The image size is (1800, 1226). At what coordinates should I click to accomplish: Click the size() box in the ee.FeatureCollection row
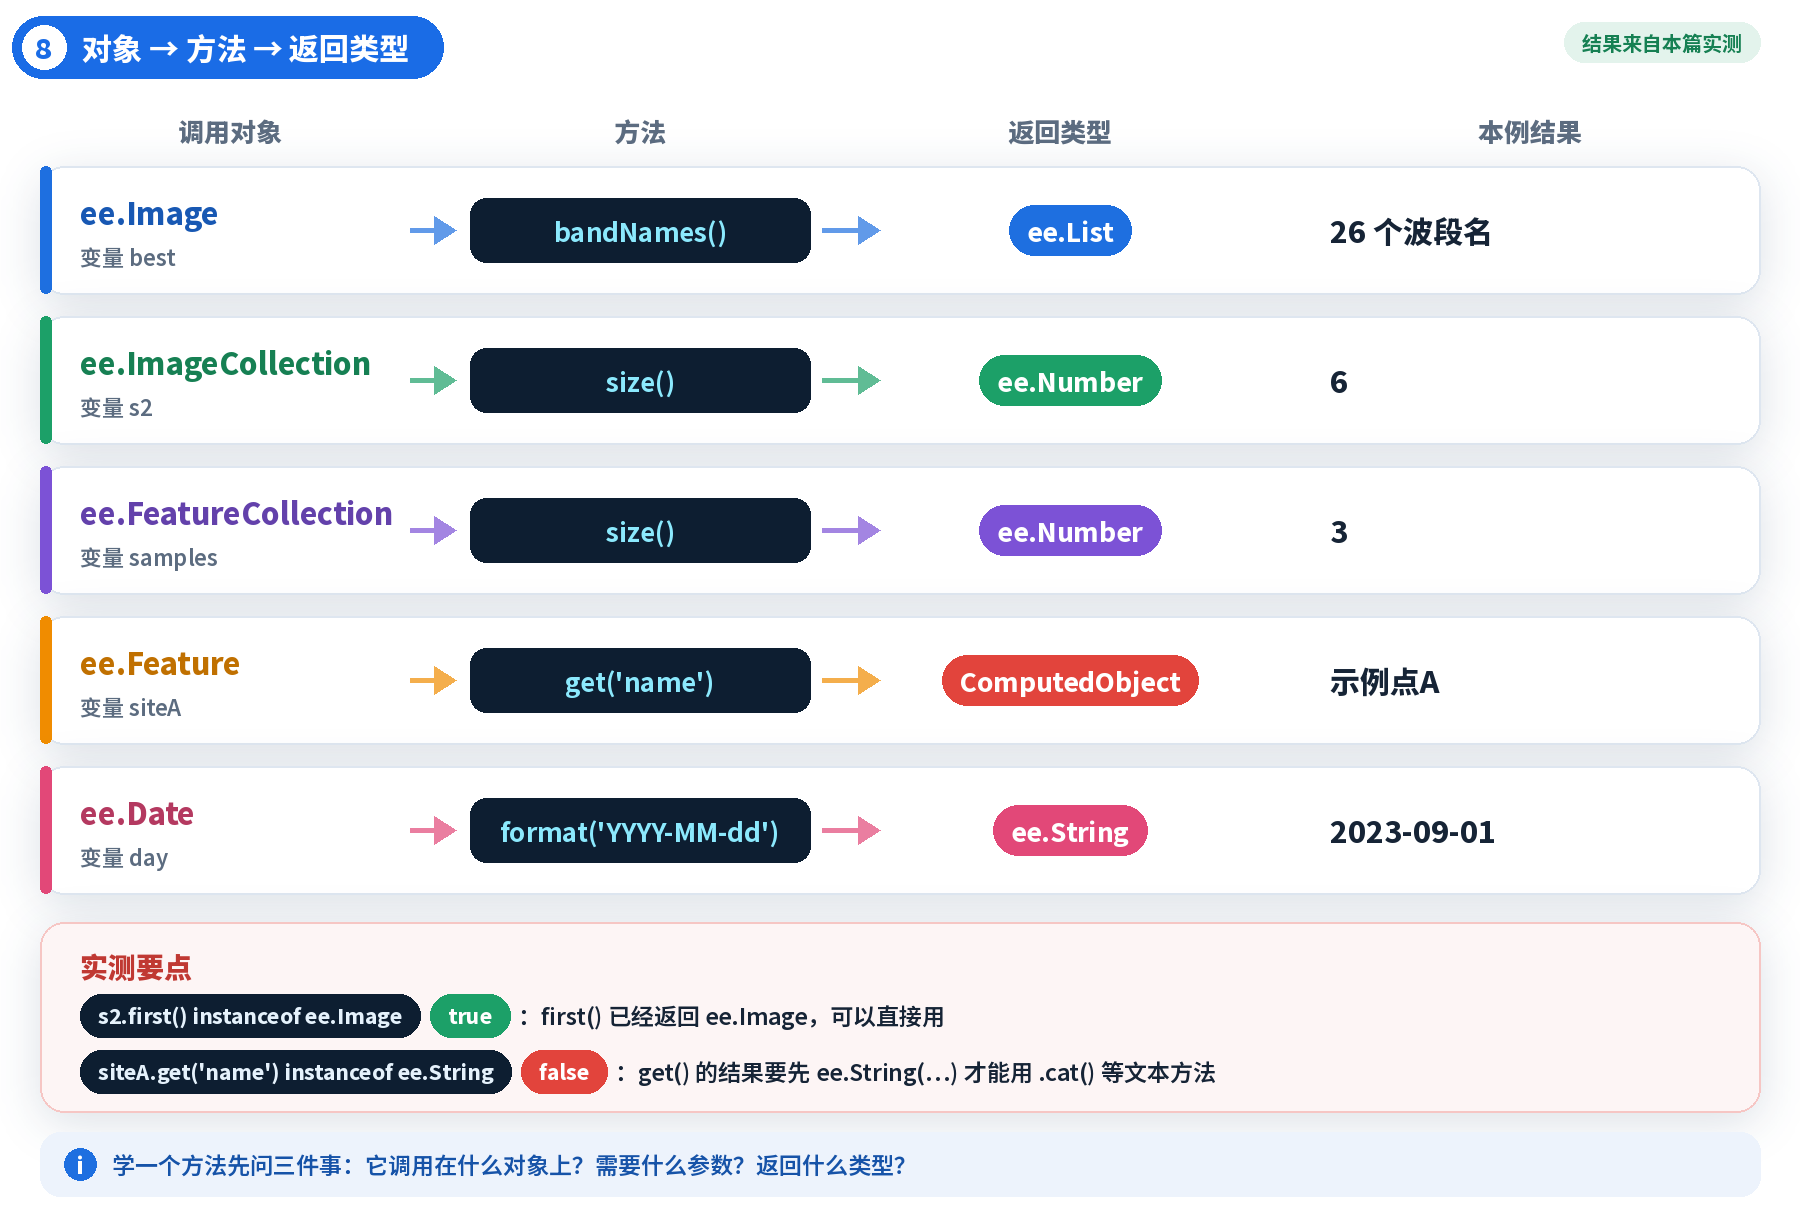tap(640, 531)
